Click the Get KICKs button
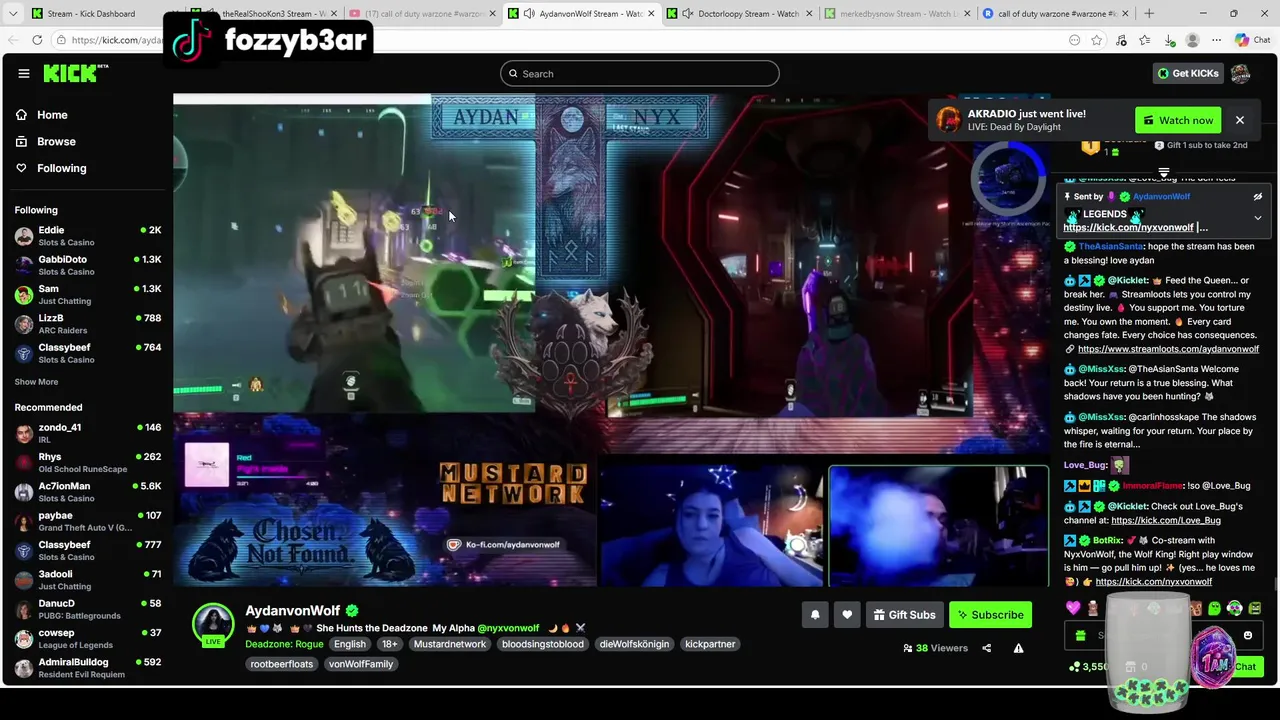The height and width of the screenshot is (720, 1280). point(1188,73)
